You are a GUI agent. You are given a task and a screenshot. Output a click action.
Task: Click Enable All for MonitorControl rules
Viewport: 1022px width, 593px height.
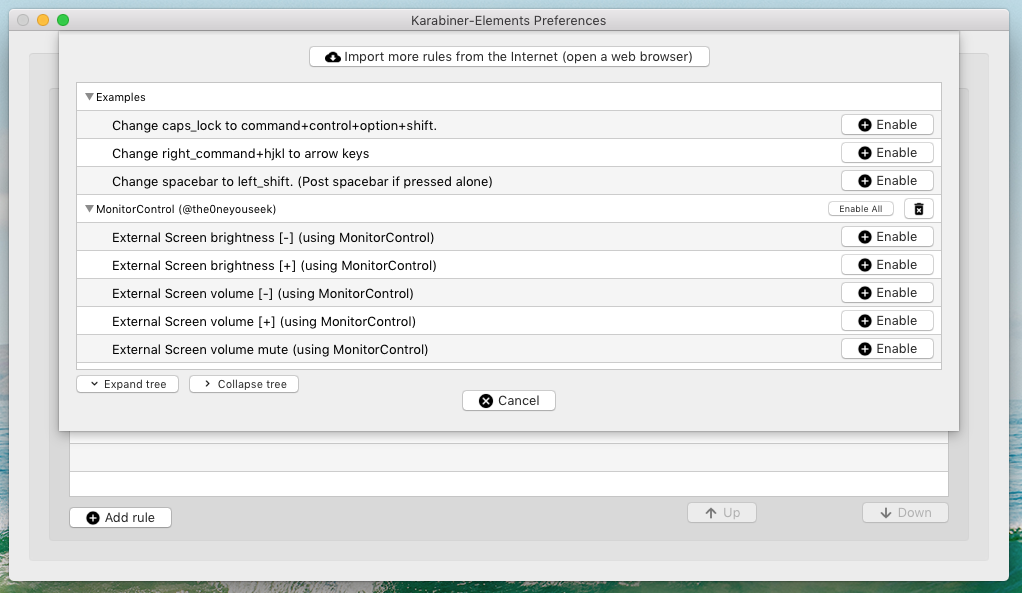[861, 208]
